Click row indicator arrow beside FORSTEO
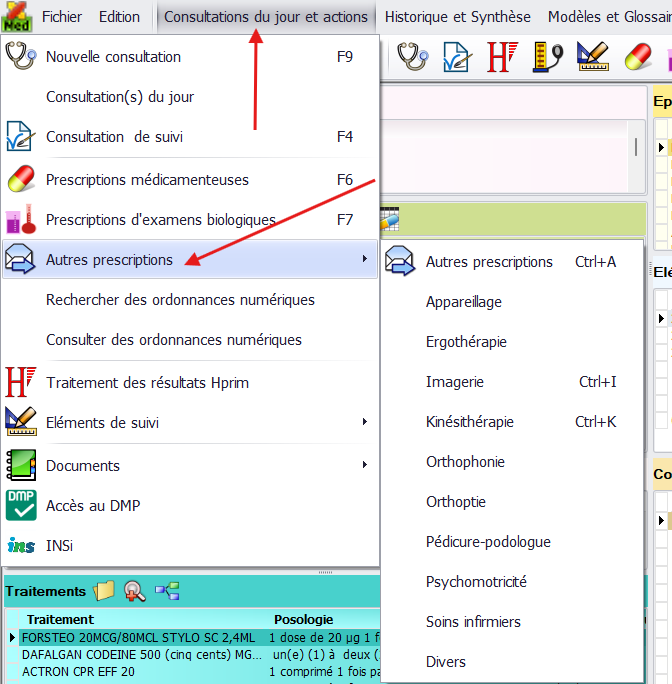 point(12,638)
